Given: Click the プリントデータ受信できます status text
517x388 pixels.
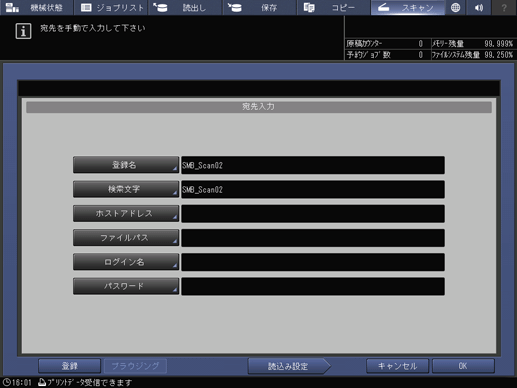Looking at the screenshot, I should click(x=90, y=382).
